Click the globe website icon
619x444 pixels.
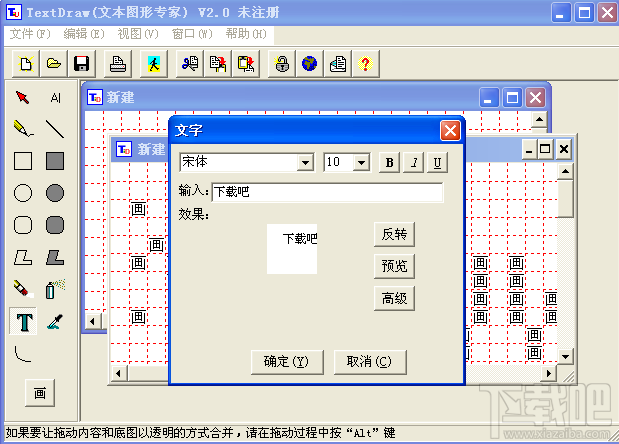click(x=310, y=64)
